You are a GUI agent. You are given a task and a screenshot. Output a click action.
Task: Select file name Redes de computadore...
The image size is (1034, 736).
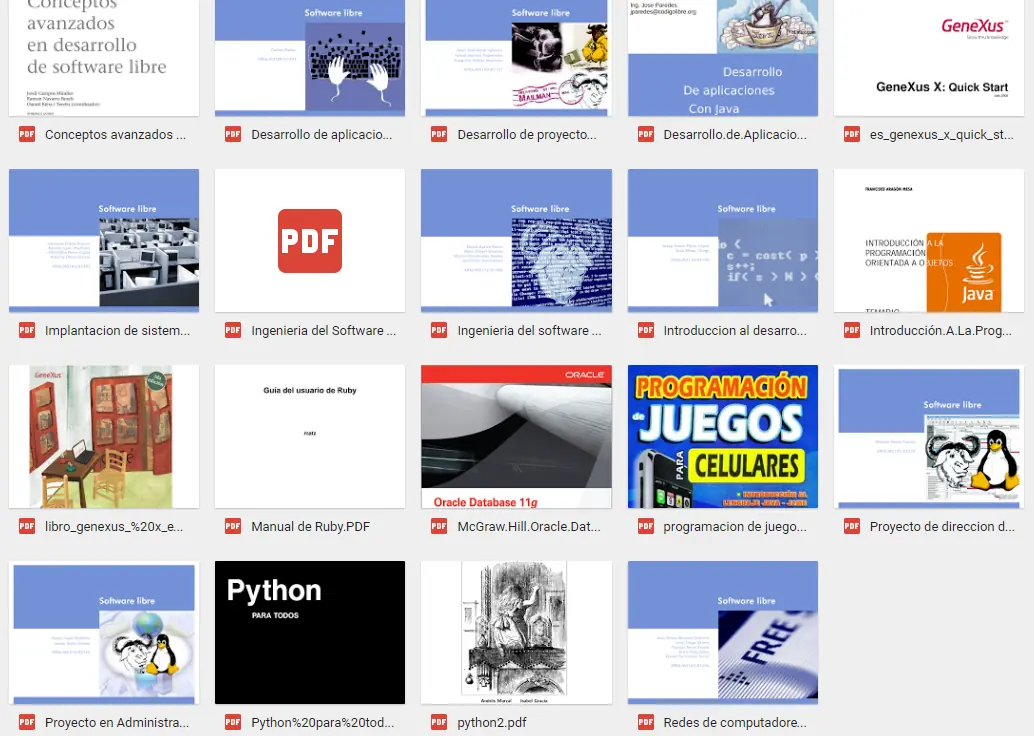coord(735,722)
